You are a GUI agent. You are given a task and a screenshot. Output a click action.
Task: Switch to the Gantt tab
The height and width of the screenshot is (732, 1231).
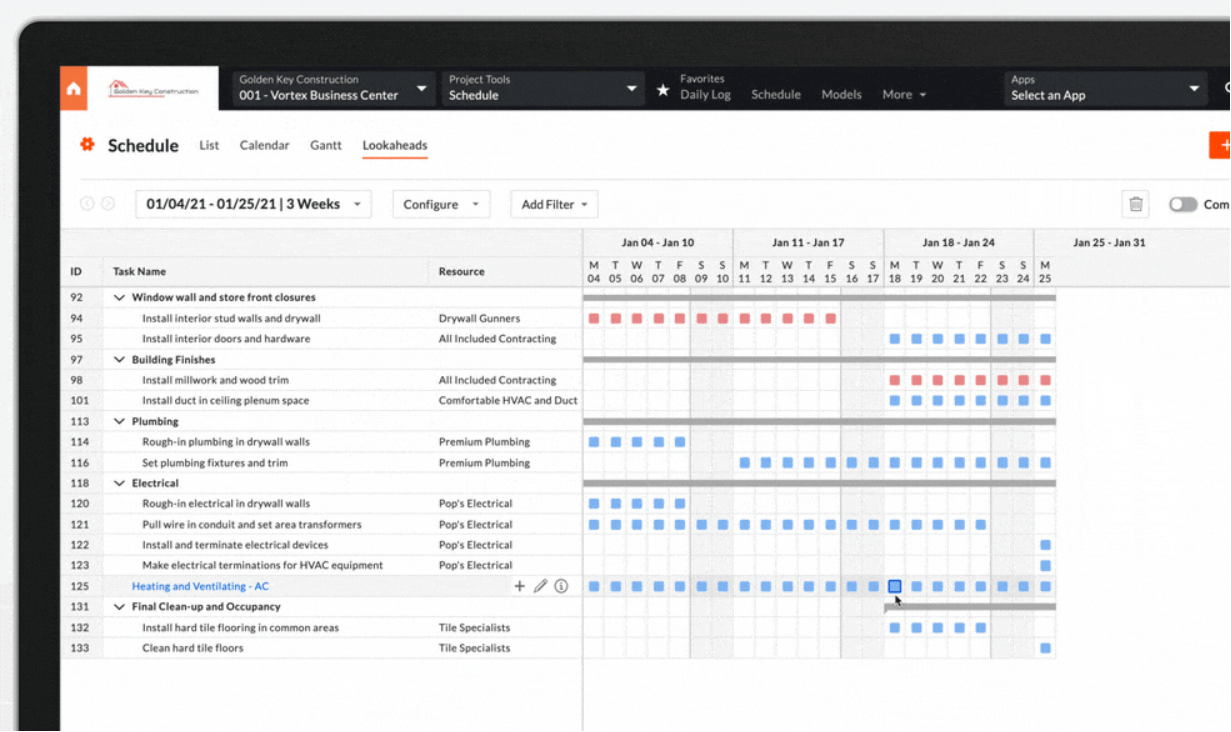326,145
